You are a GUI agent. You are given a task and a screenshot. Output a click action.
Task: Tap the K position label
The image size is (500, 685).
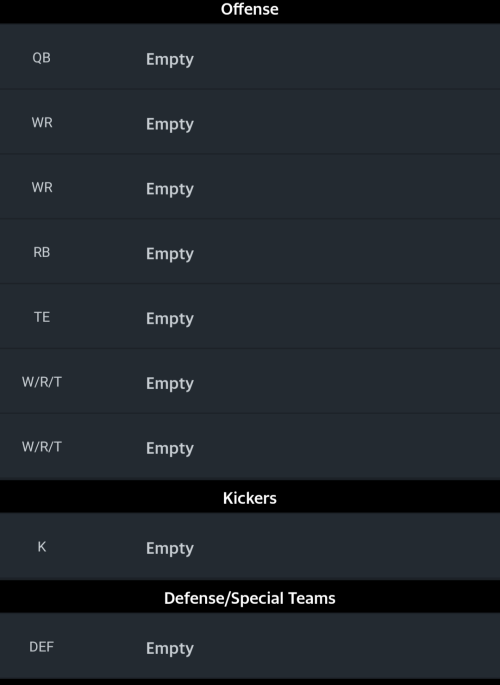click(x=41, y=547)
